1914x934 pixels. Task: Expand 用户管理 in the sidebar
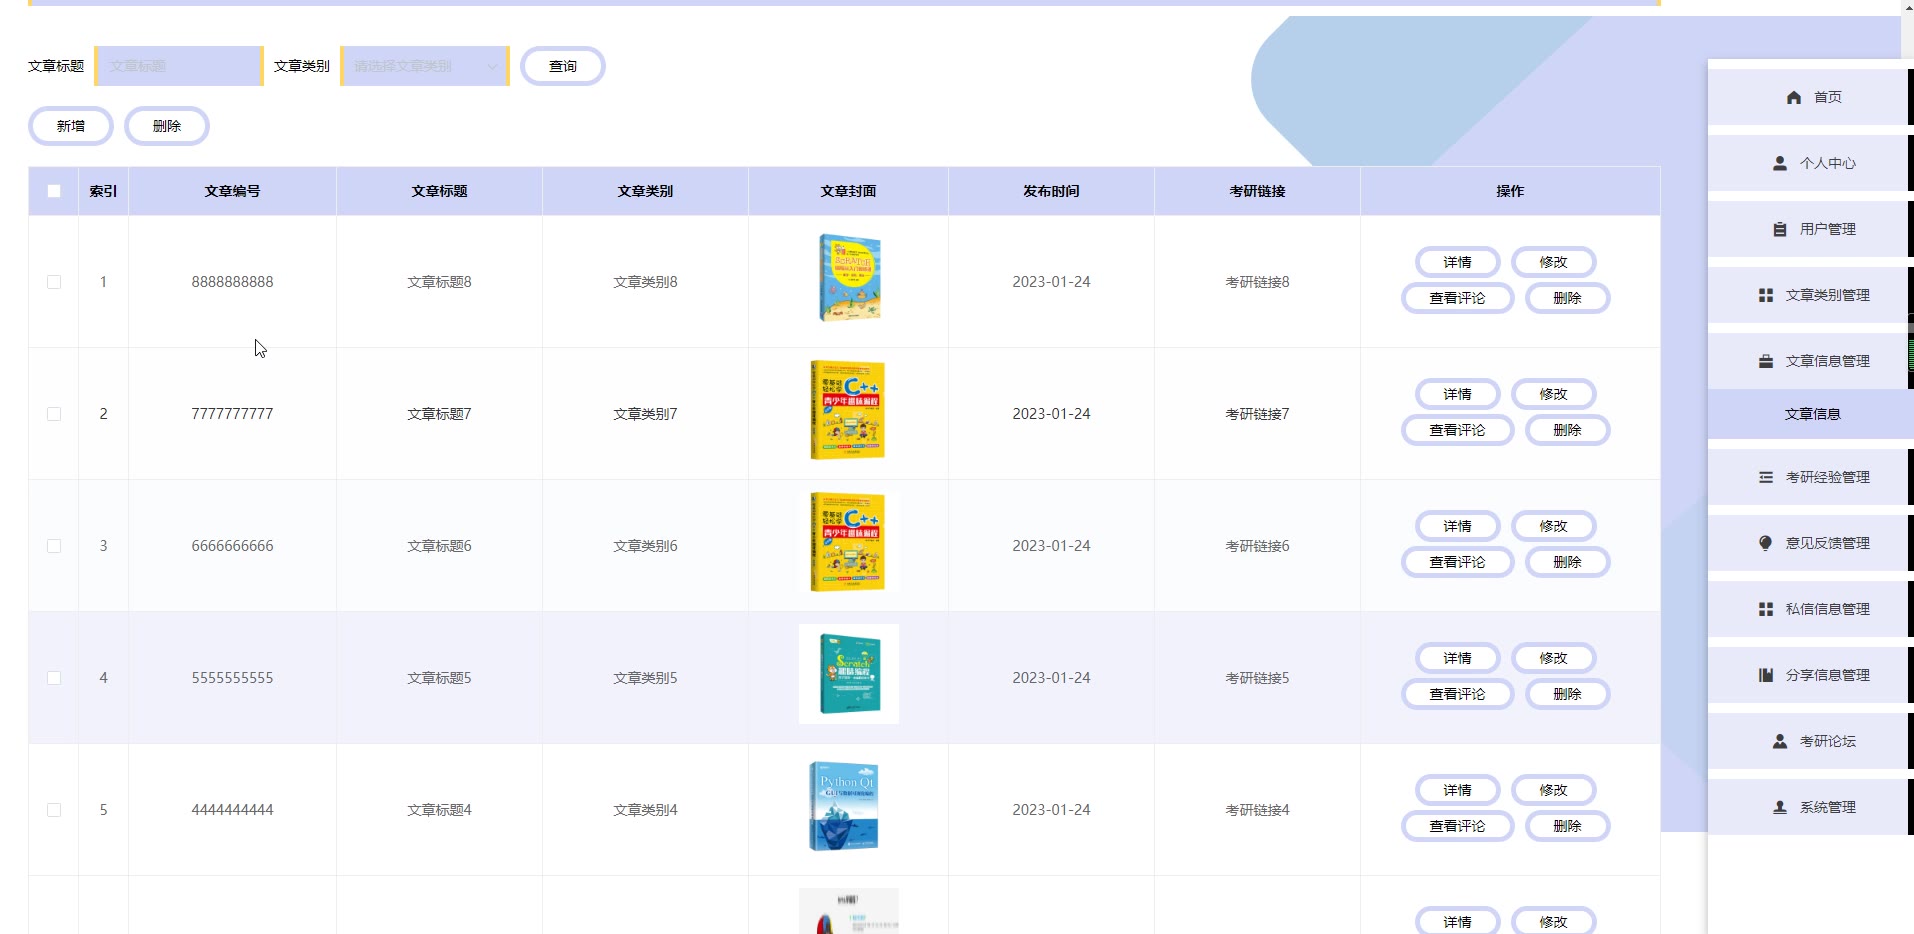[1810, 229]
